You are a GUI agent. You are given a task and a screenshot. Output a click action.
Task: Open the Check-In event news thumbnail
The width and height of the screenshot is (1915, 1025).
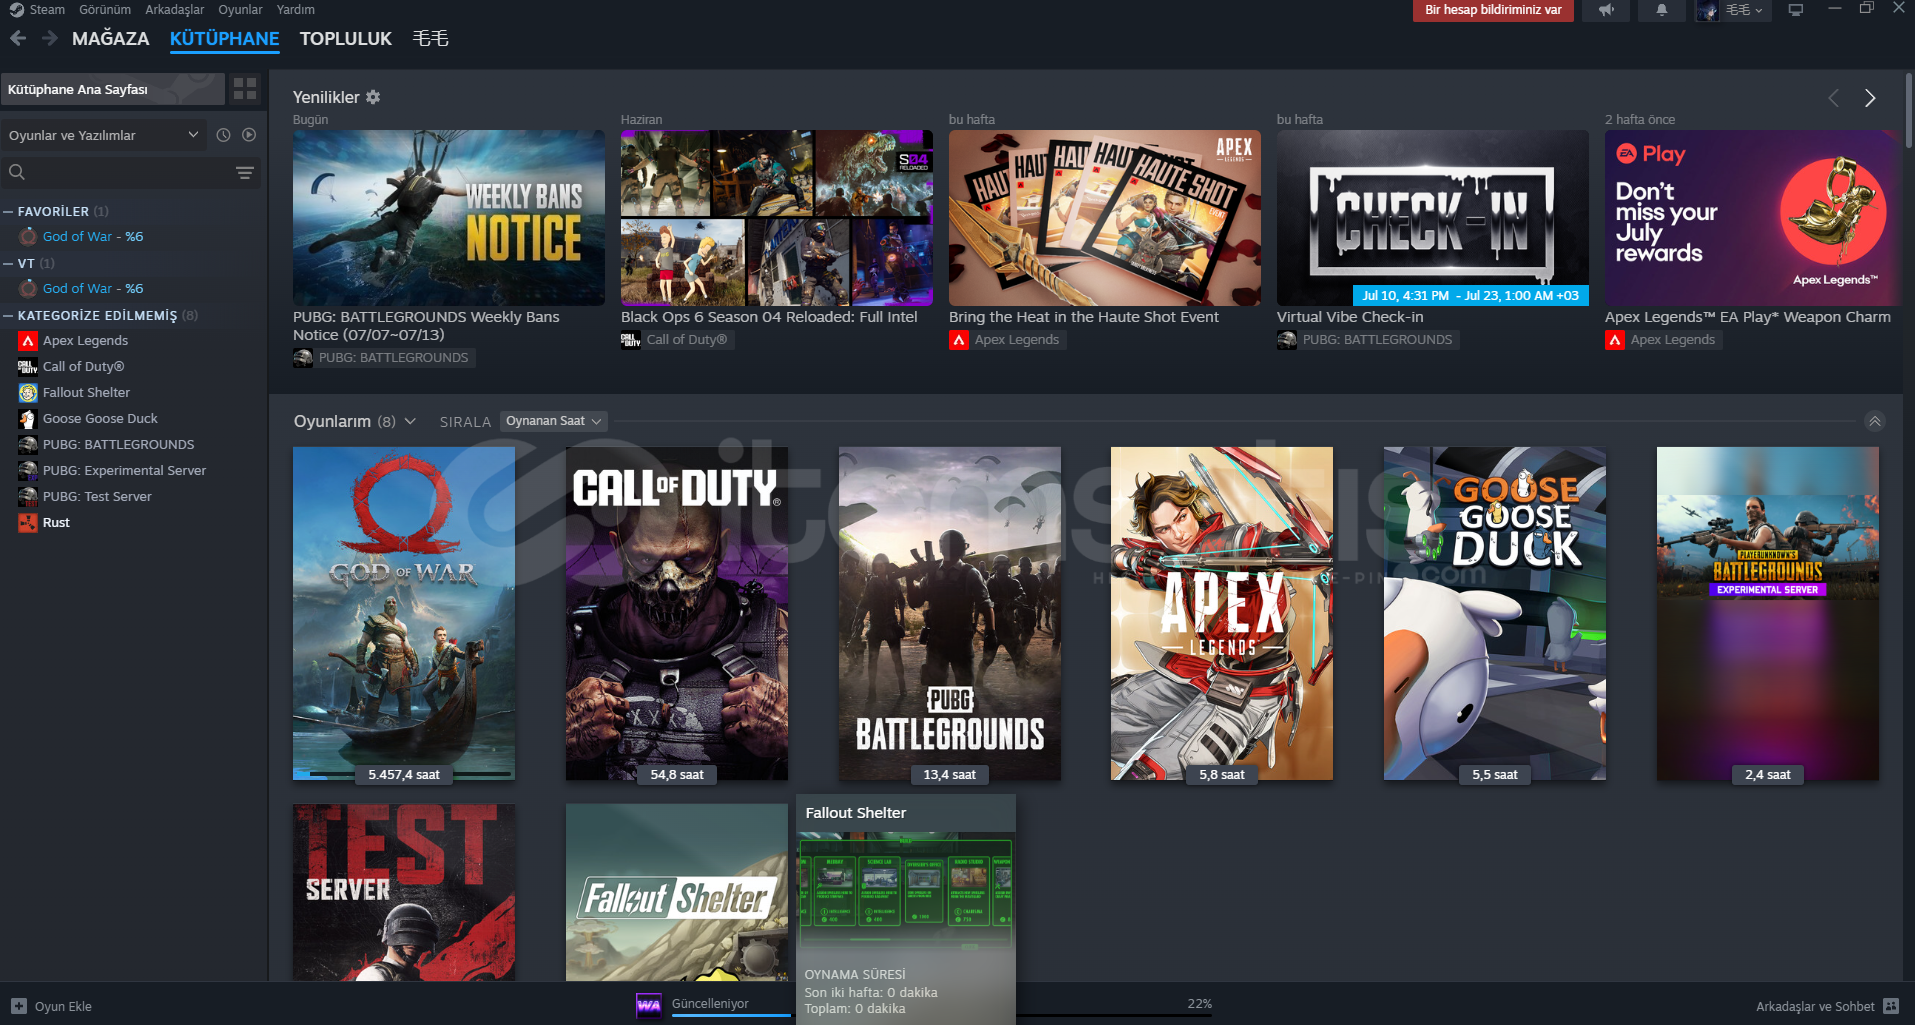1433,217
